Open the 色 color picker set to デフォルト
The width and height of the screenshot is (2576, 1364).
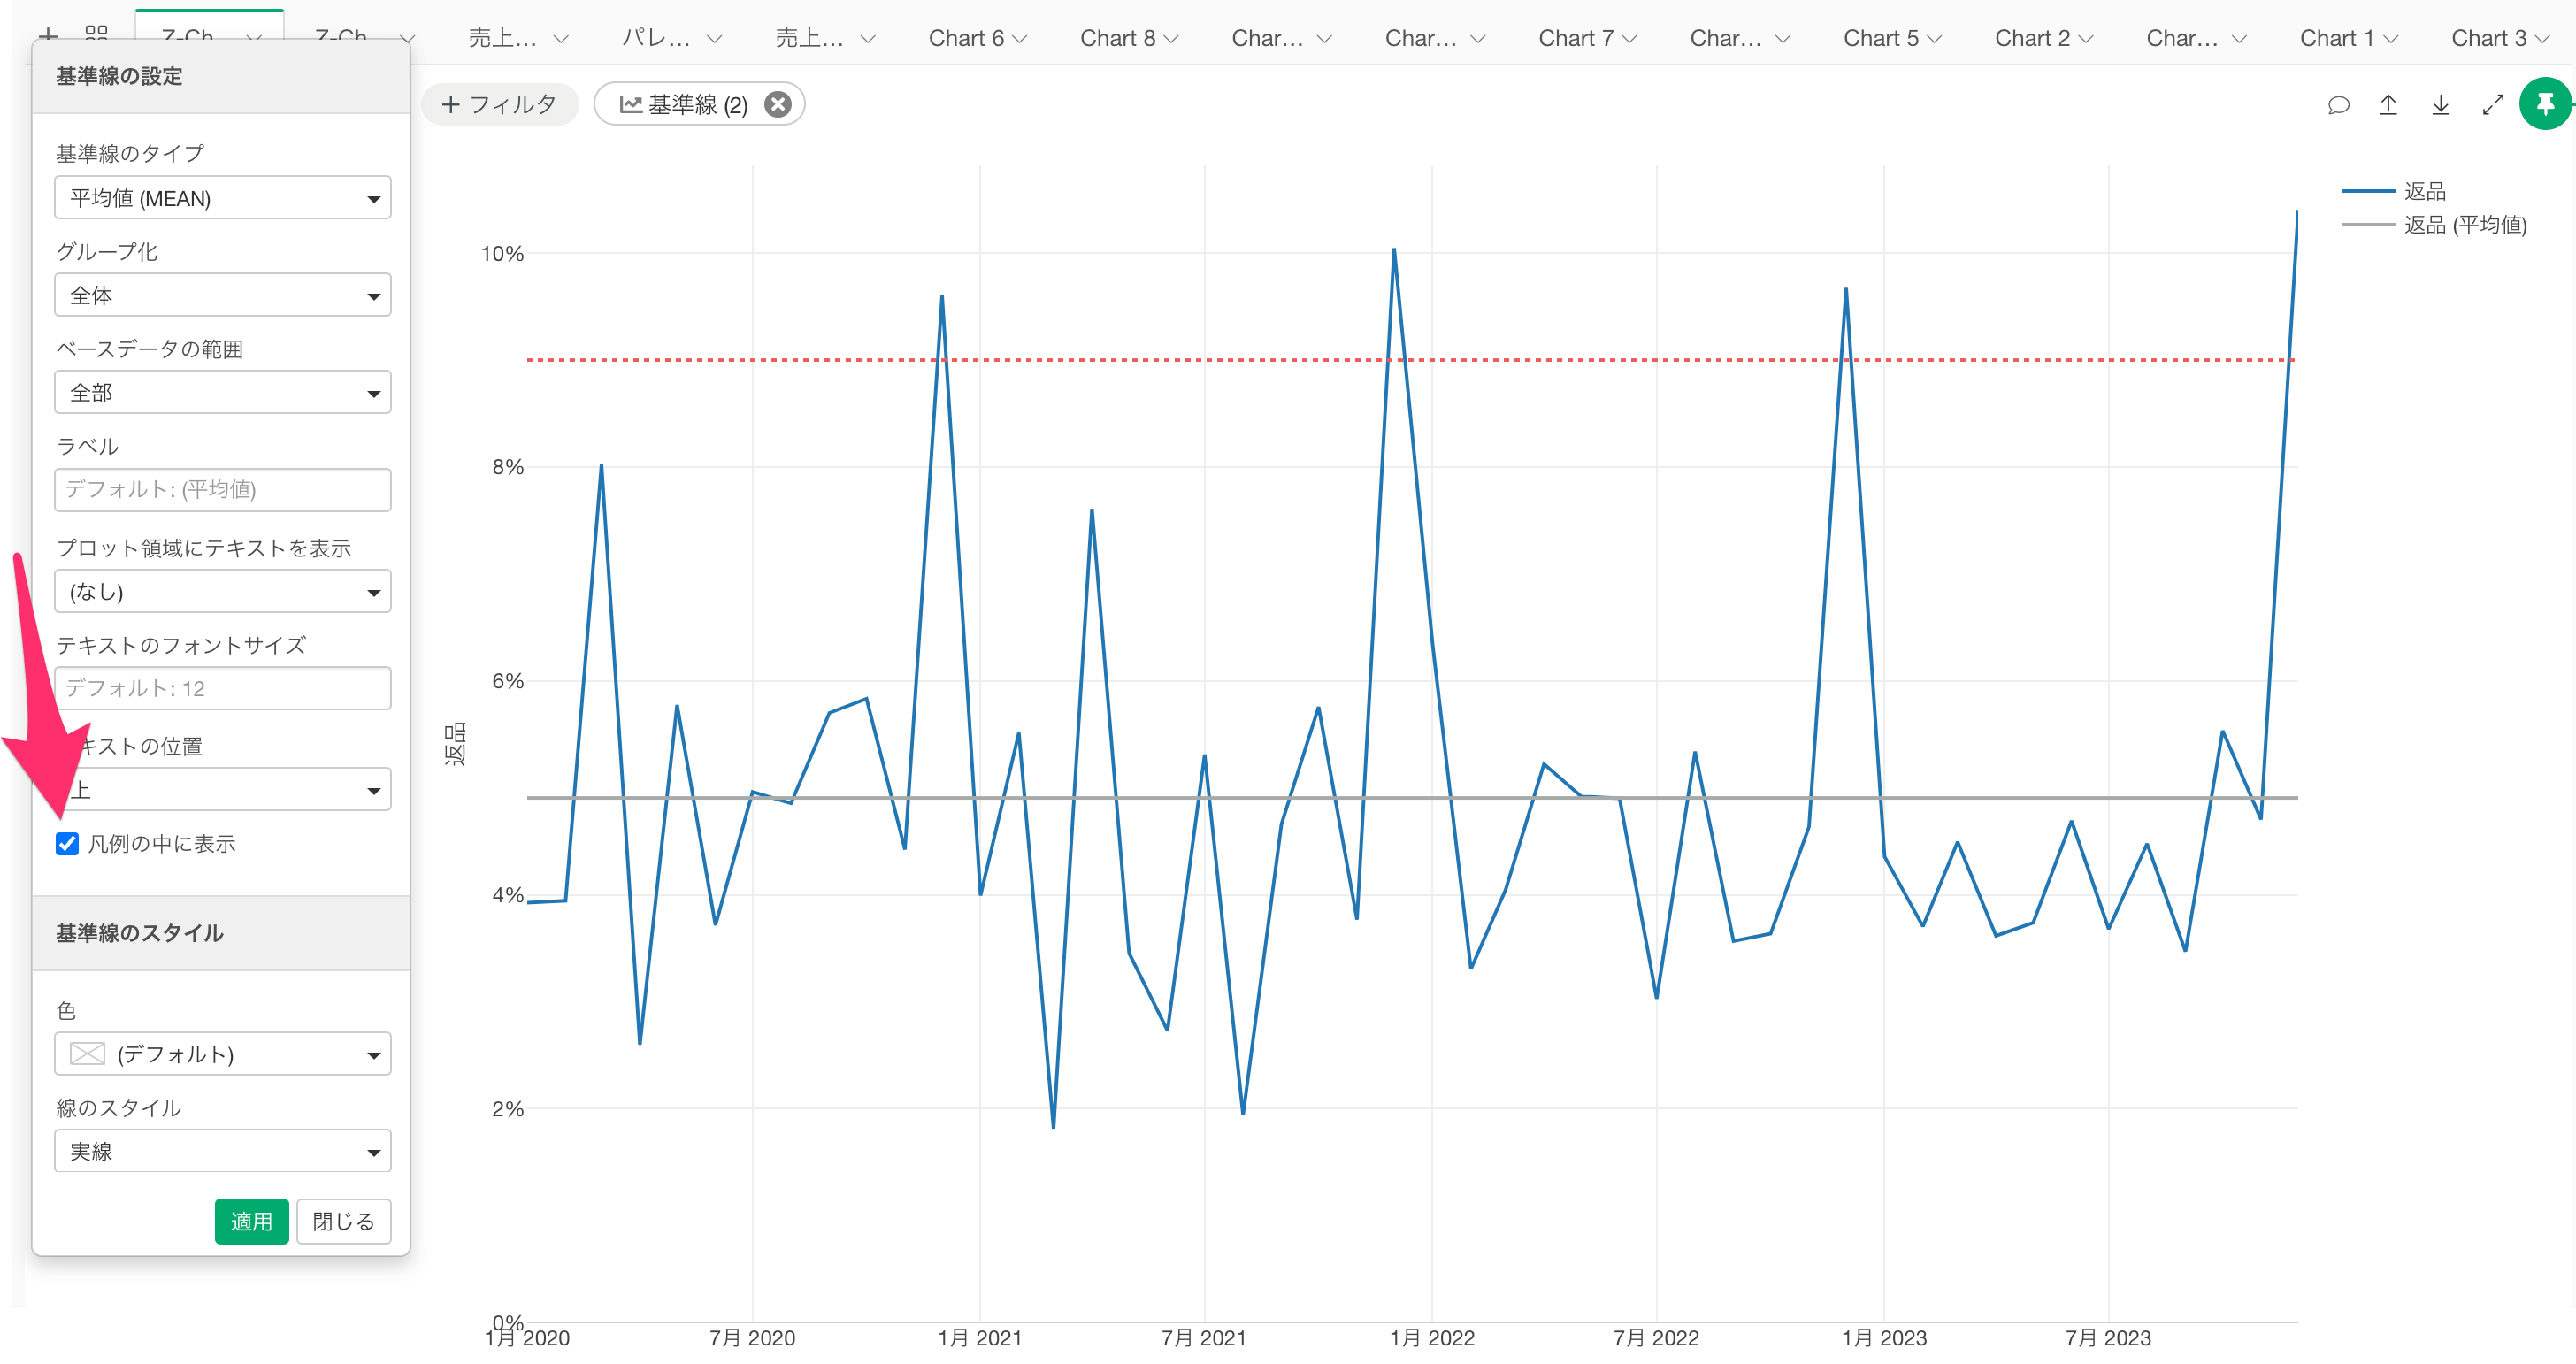(222, 1054)
